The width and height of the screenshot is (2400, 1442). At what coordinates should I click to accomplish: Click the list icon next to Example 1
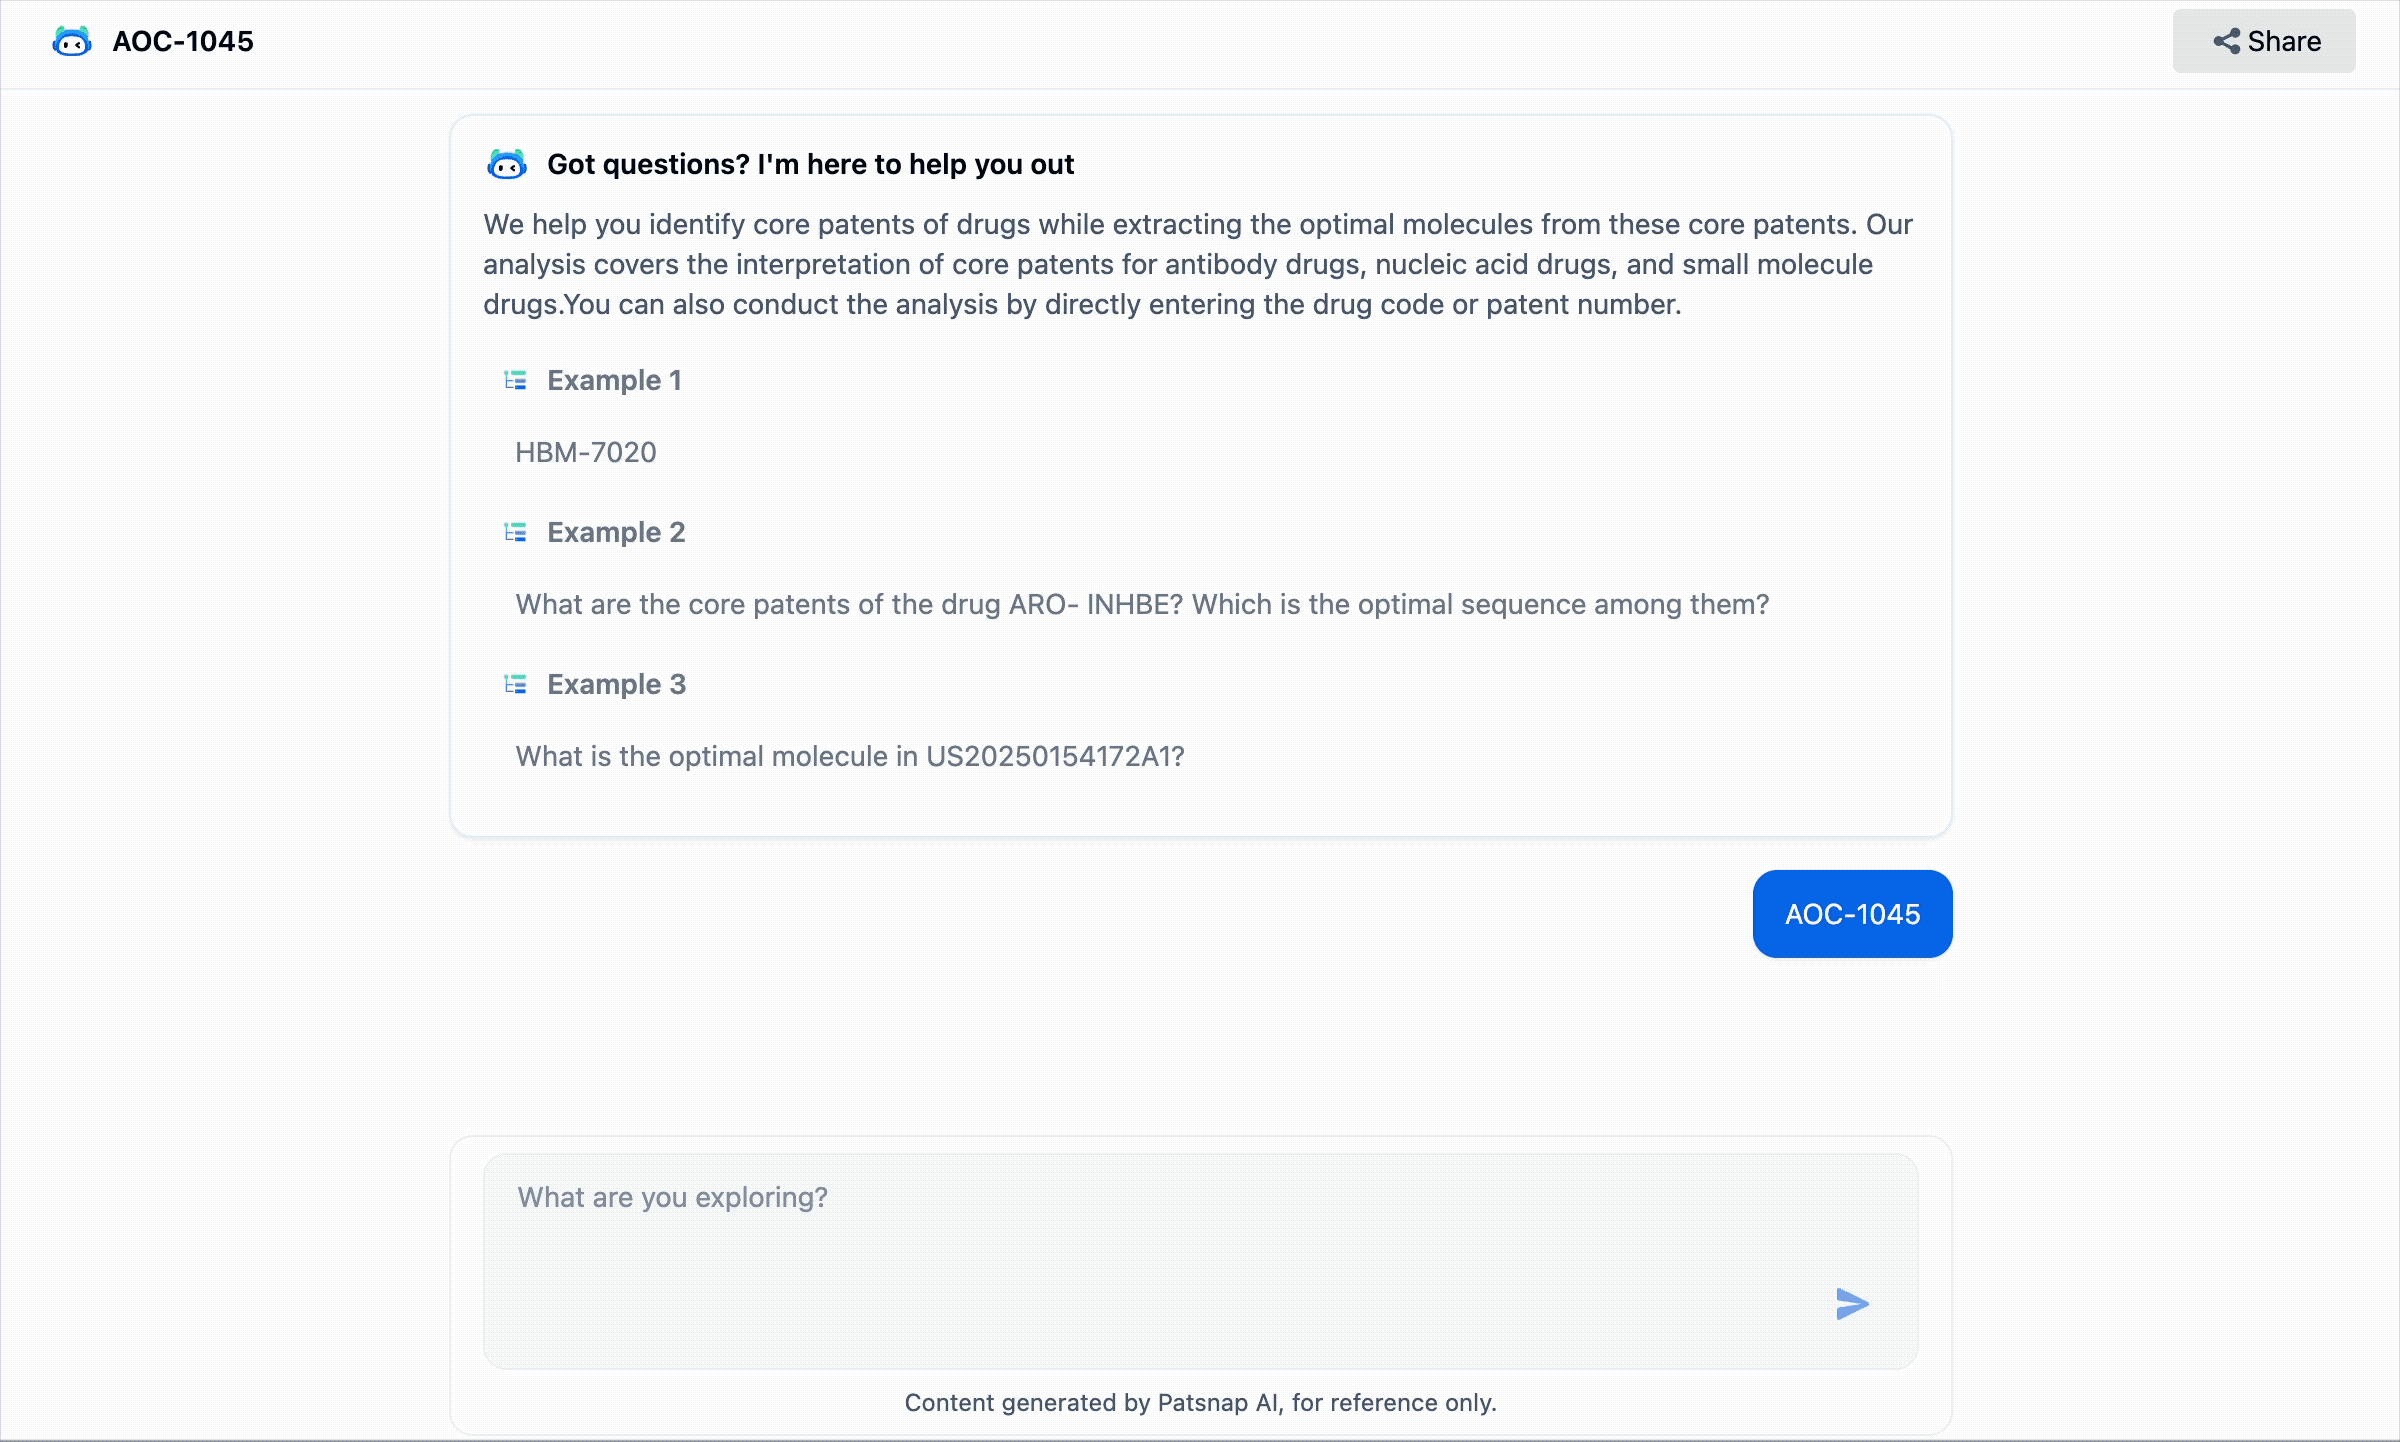point(515,380)
